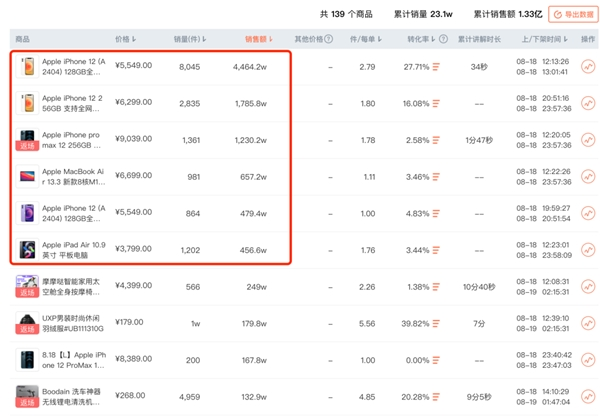Sort by 销售额 column header
The width and height of the screenshot is (600, 417).
click(259, 39)
